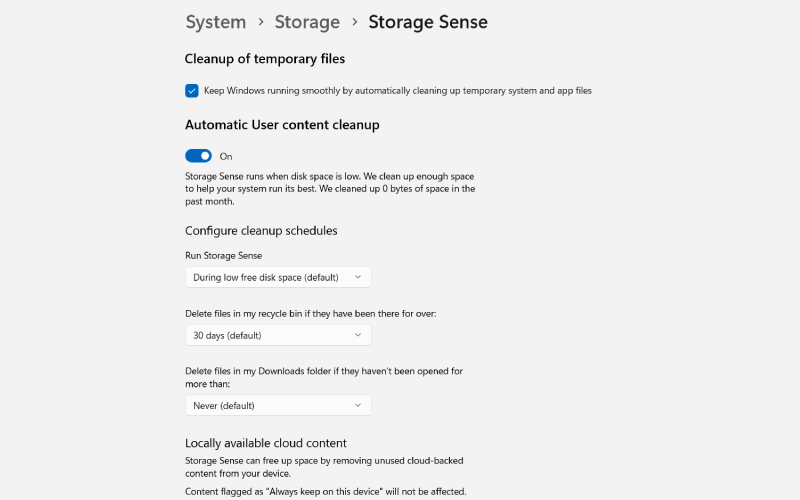Click the arrow on the Never (default) dropdown
Image resolution: width=800 pixels, height=500 pixels.
[358, 405]
